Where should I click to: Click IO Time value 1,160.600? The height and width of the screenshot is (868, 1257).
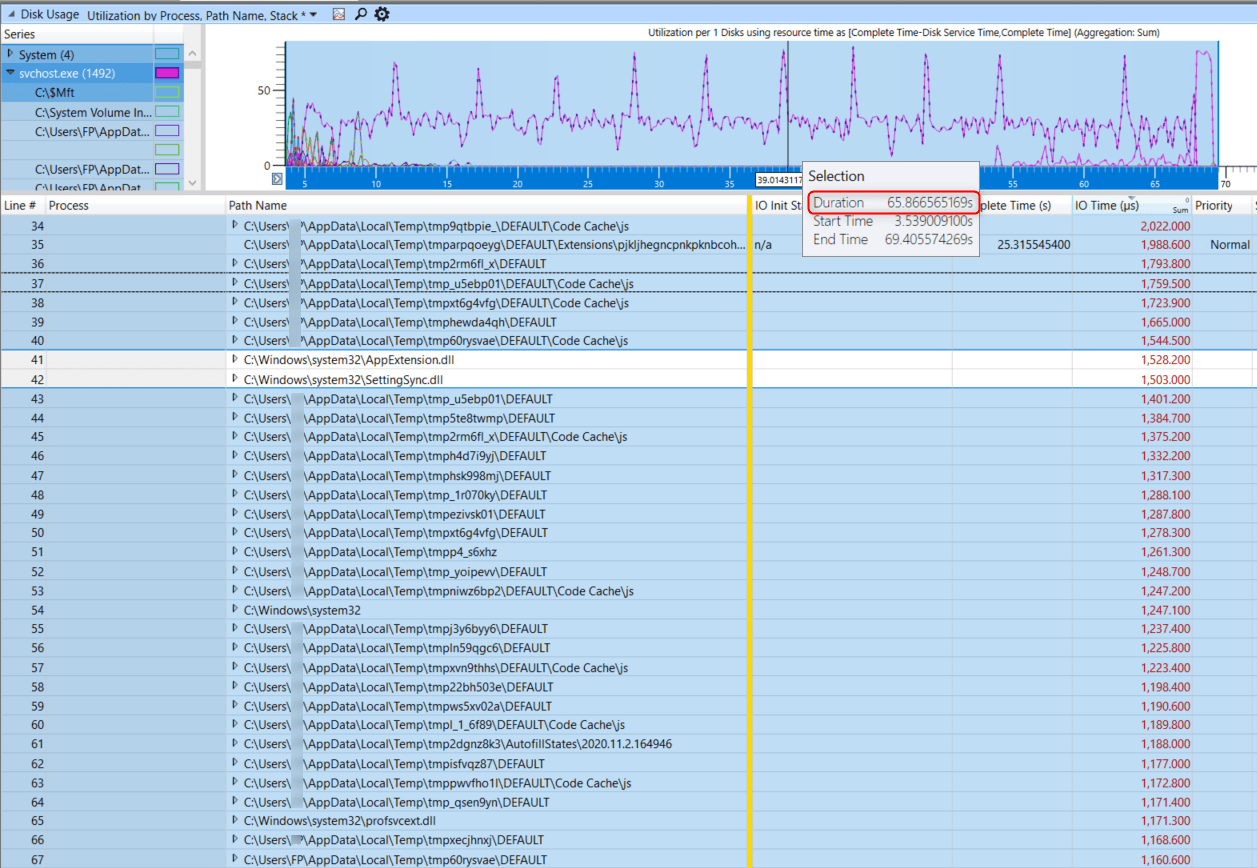pyautogui.click(x=1165, y=859)
